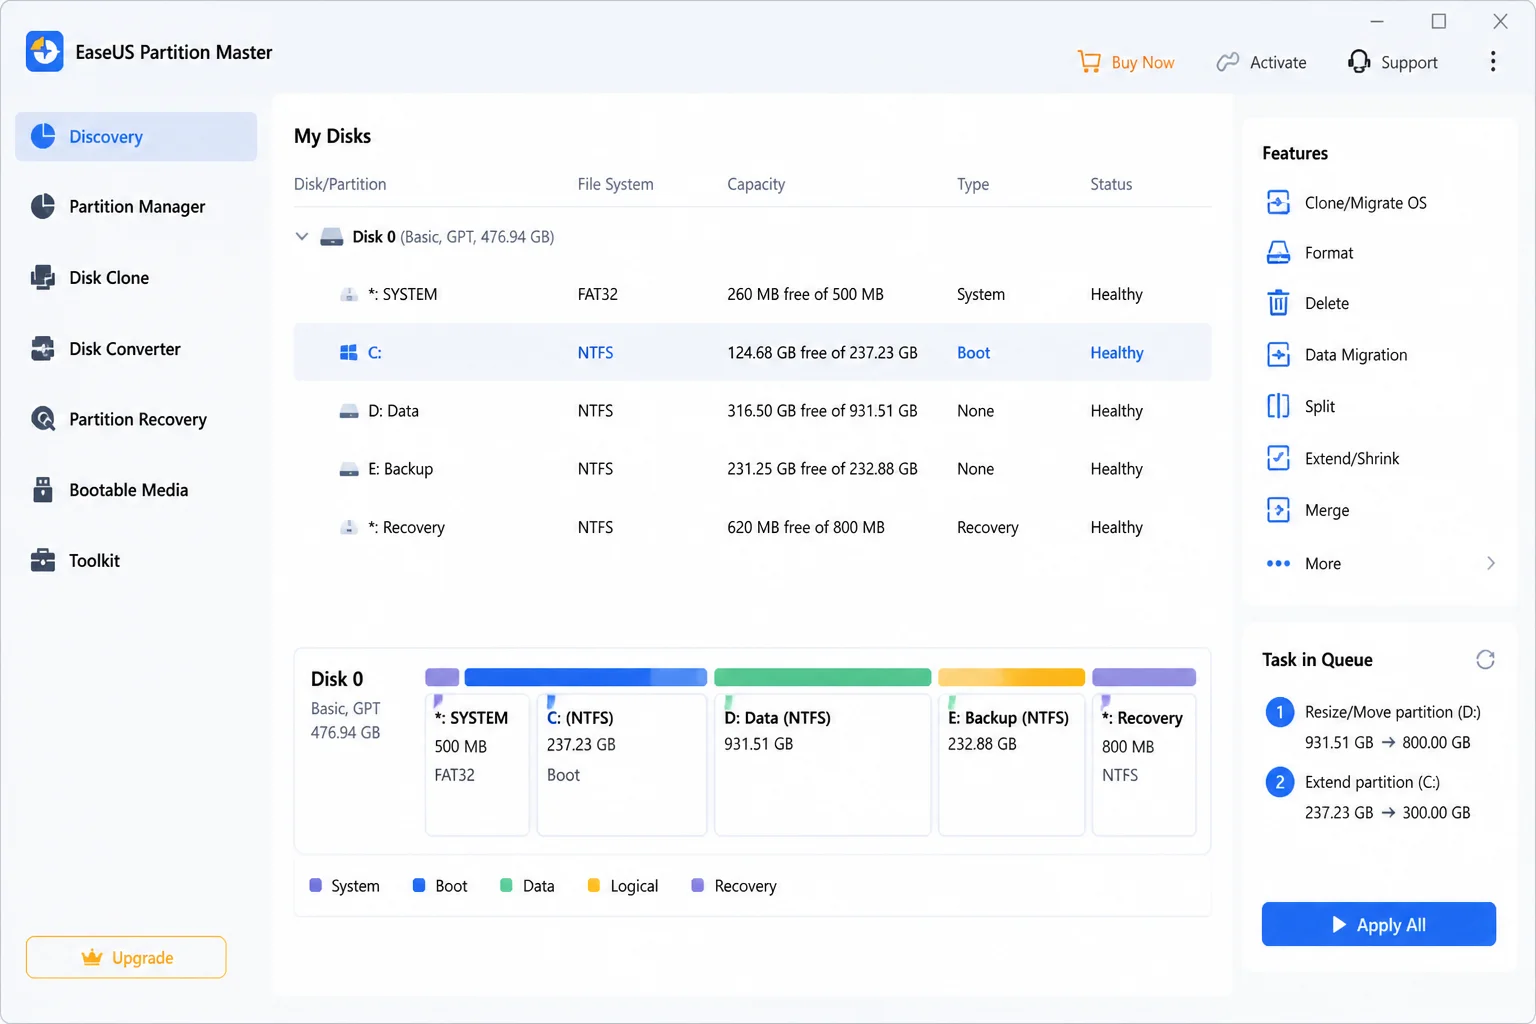This screenshot has width=1536, height=1024.
Task: Click the Support link text
Action: click(1409, 62)
